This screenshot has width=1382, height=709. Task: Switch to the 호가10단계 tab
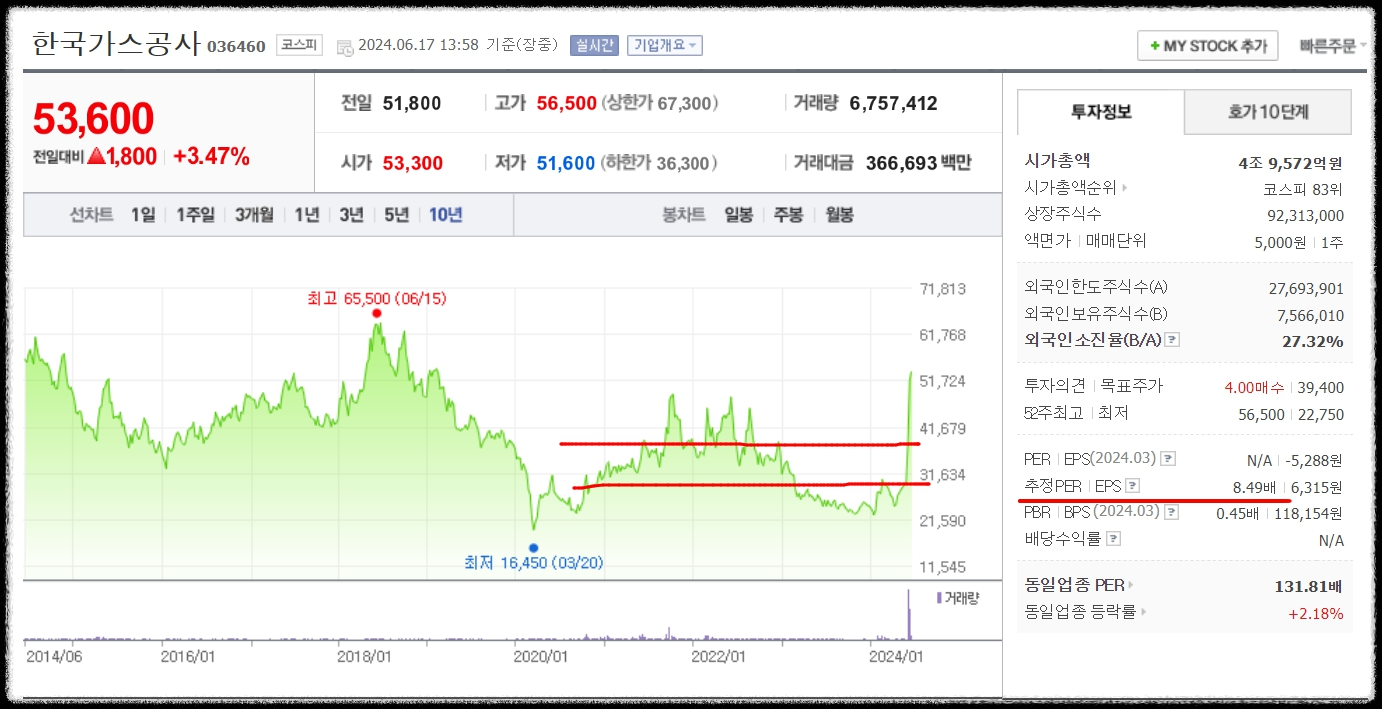[x=1267, y=112]
